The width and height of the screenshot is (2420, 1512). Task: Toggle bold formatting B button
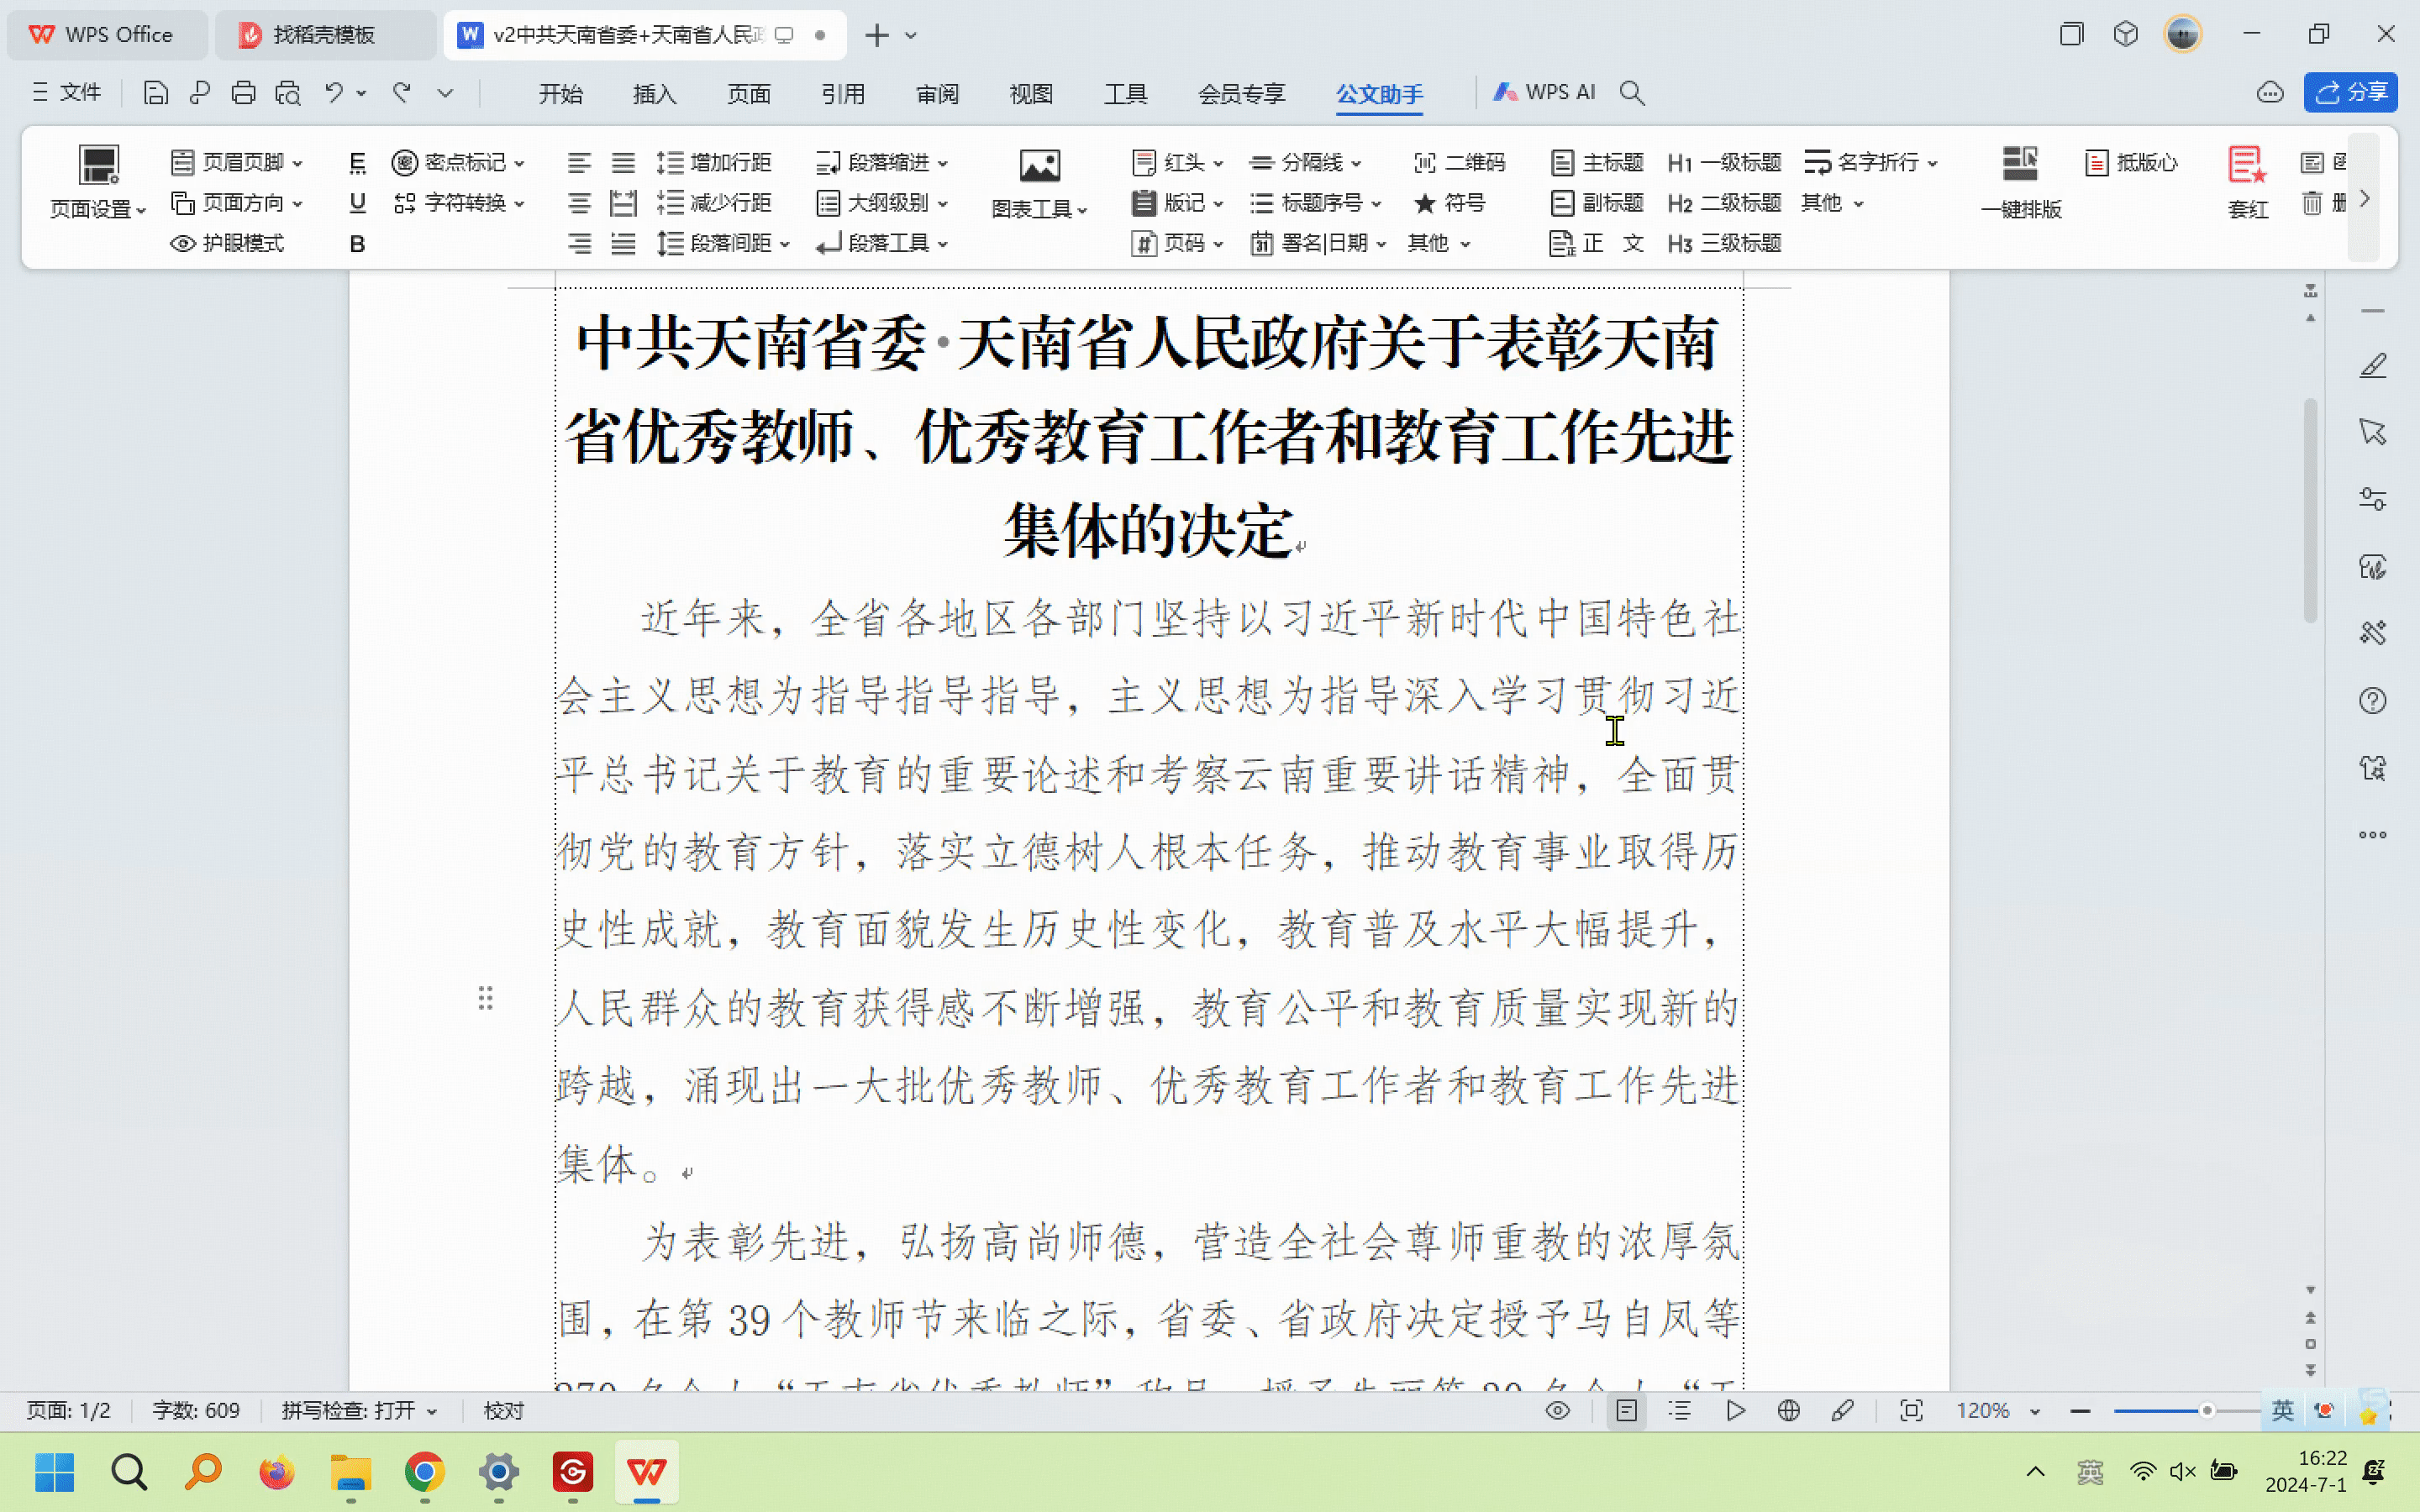coord(357,244)
